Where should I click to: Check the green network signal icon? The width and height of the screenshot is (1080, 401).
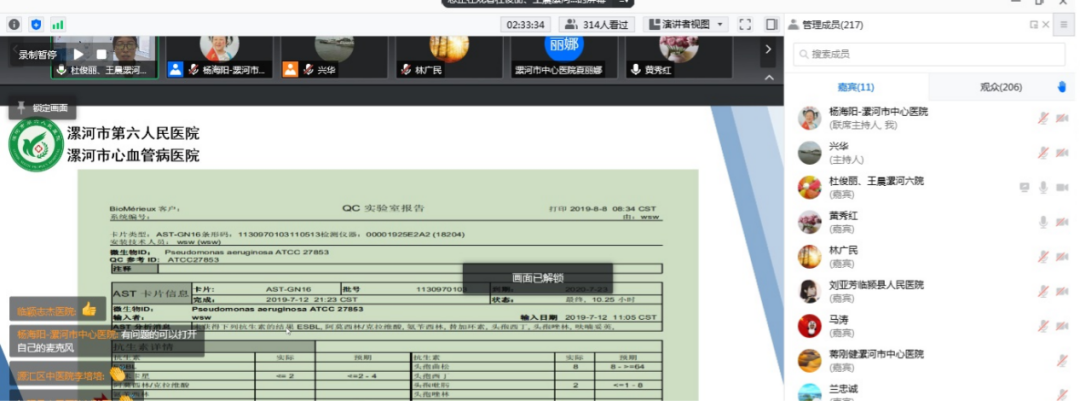(x=57, y=24)
